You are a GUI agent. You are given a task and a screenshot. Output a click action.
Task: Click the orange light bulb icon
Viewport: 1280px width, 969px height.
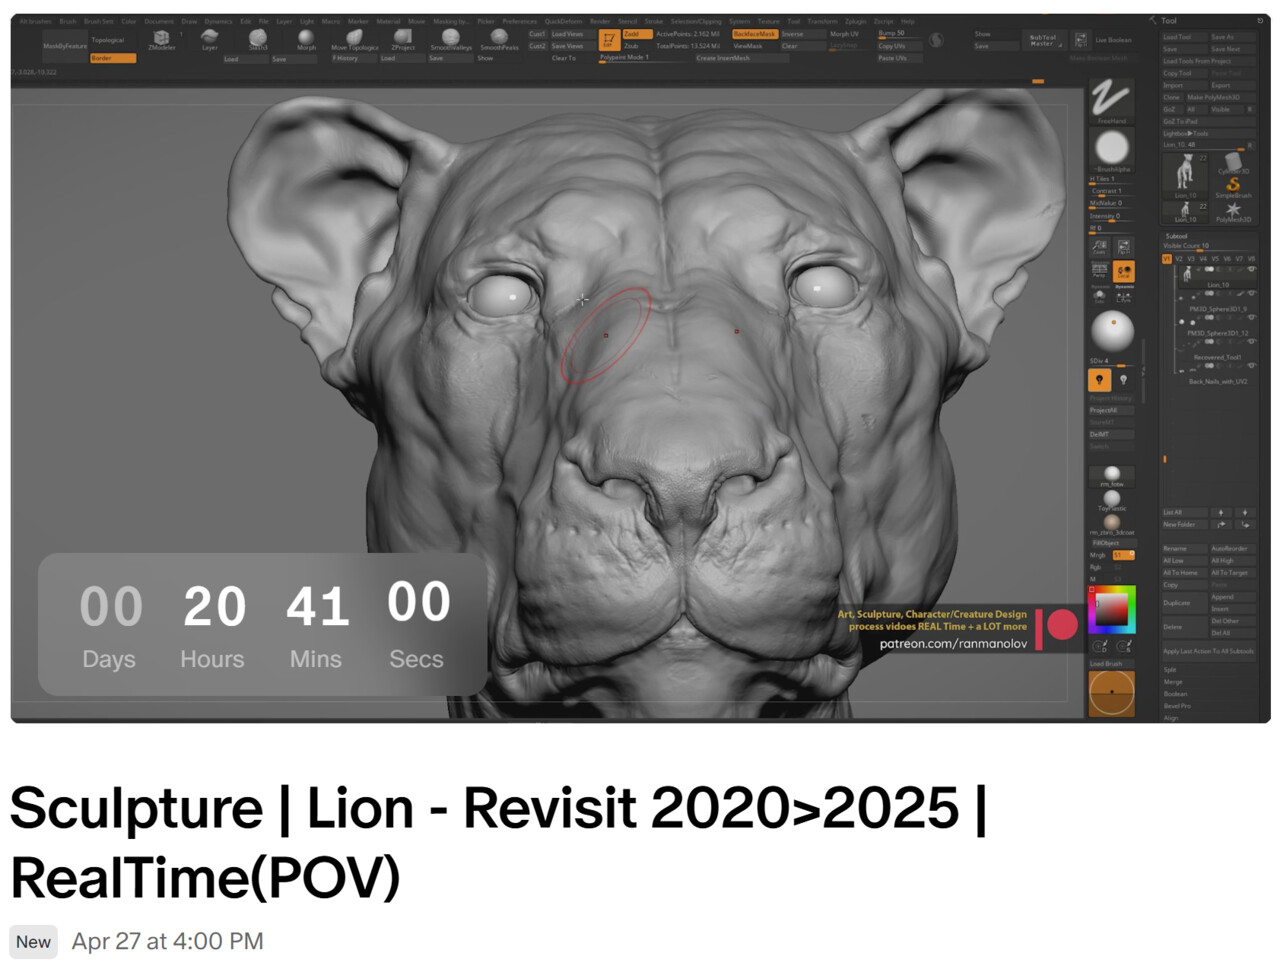tap(1099, 380)
